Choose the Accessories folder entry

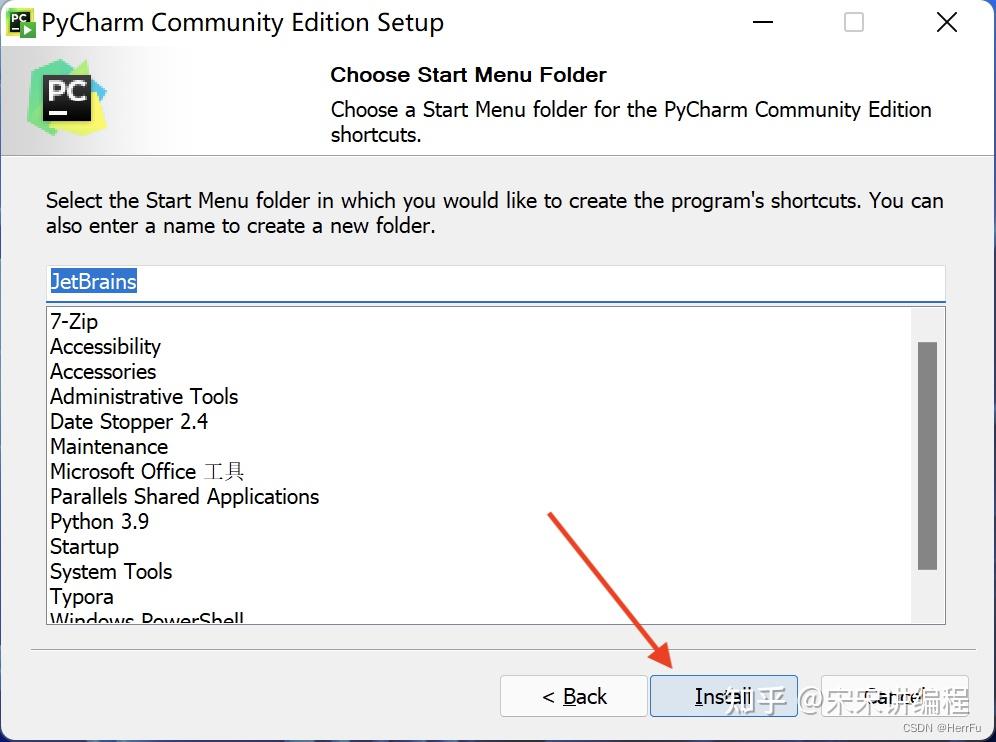pos(103,372)
